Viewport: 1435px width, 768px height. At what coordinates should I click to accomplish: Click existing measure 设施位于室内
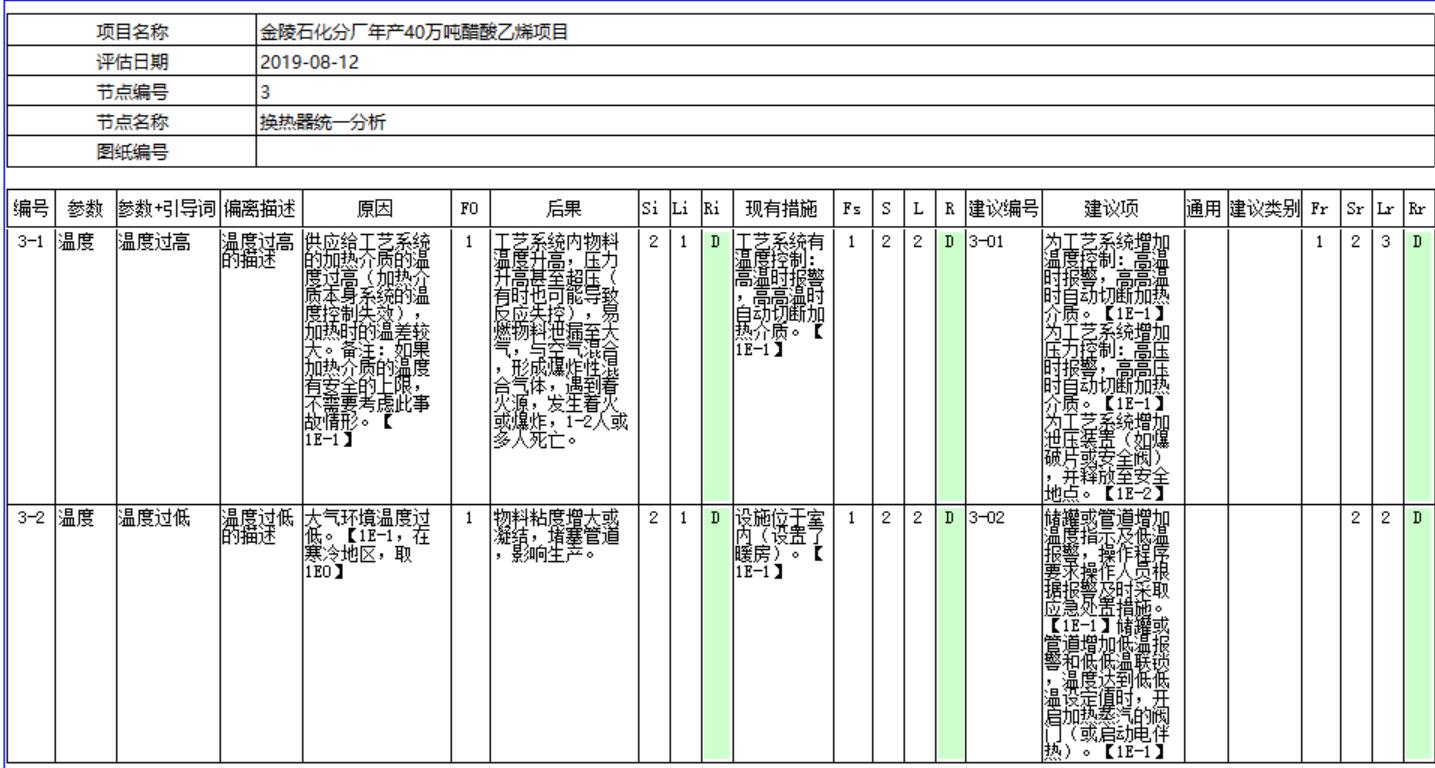tap(782, 634)
